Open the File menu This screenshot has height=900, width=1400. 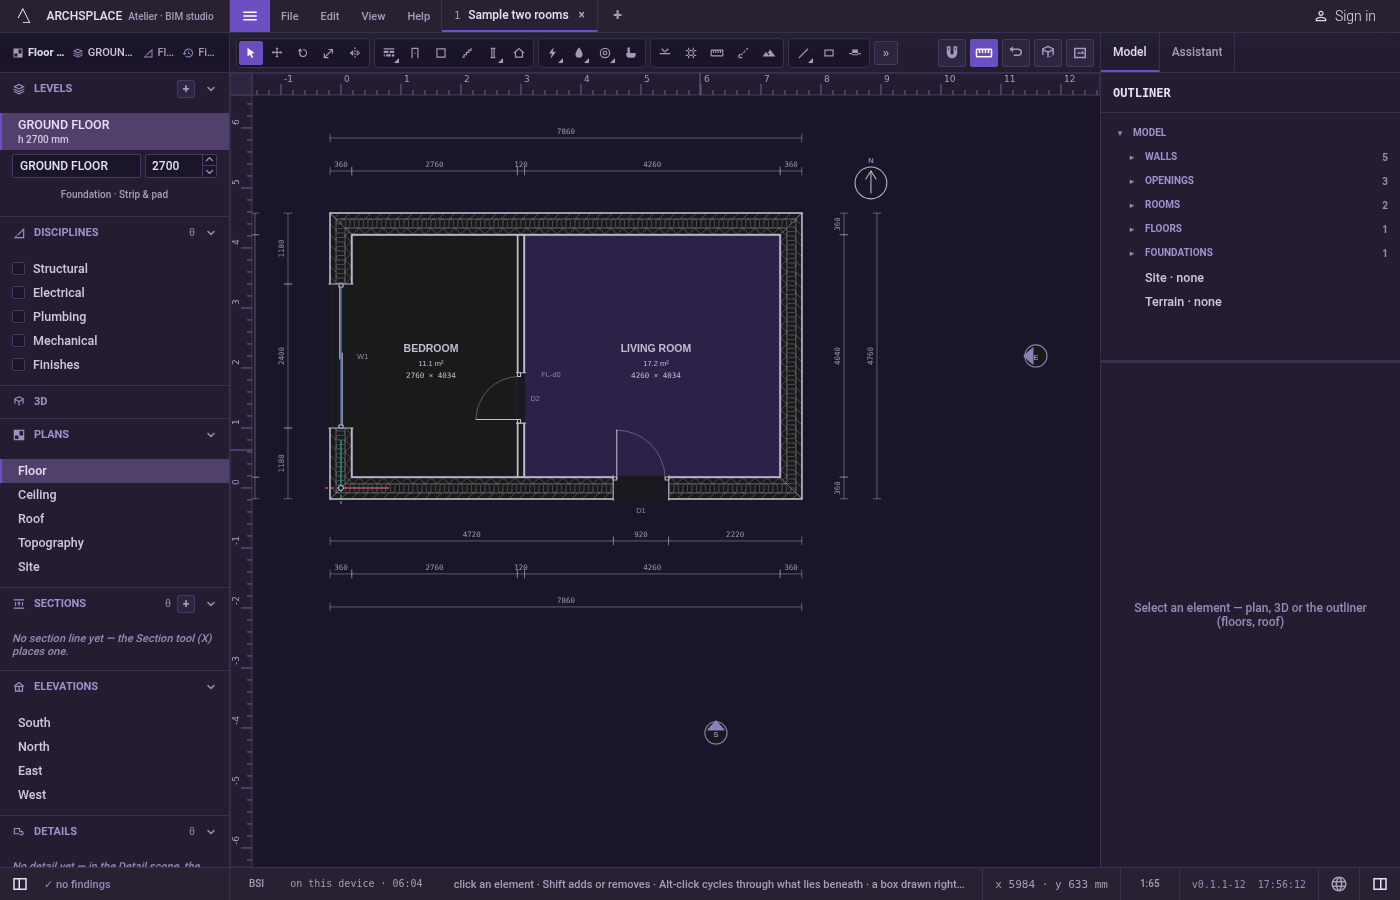(x=289, y=16)
